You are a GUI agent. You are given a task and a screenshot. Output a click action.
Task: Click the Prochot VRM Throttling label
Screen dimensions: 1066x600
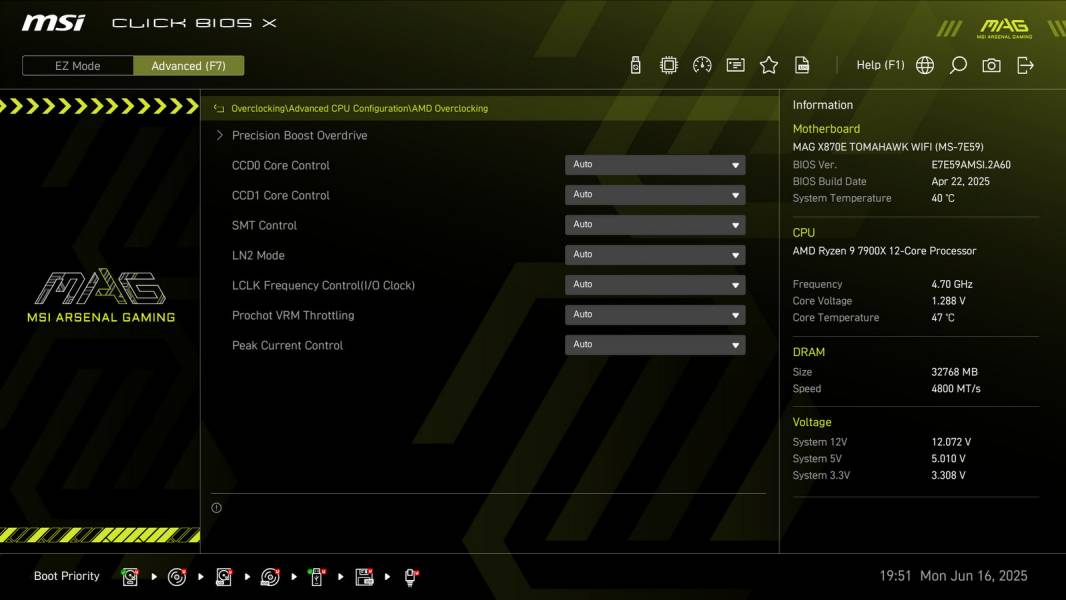tap(293, 315)
